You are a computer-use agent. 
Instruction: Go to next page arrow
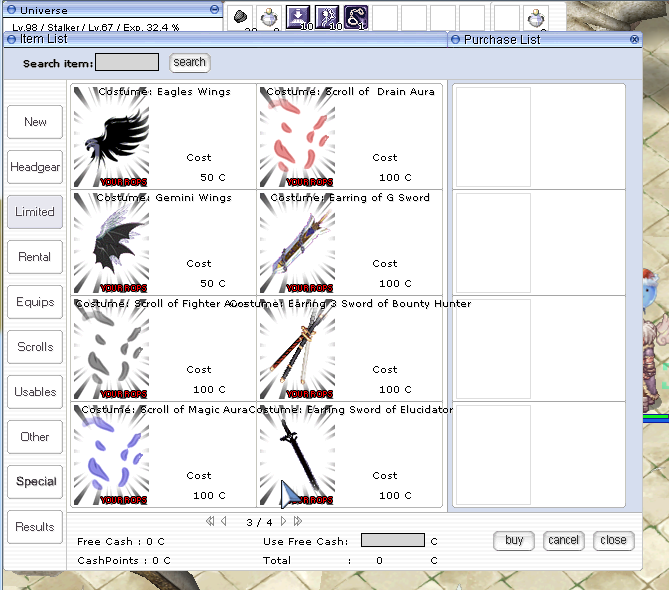[283, 521]
